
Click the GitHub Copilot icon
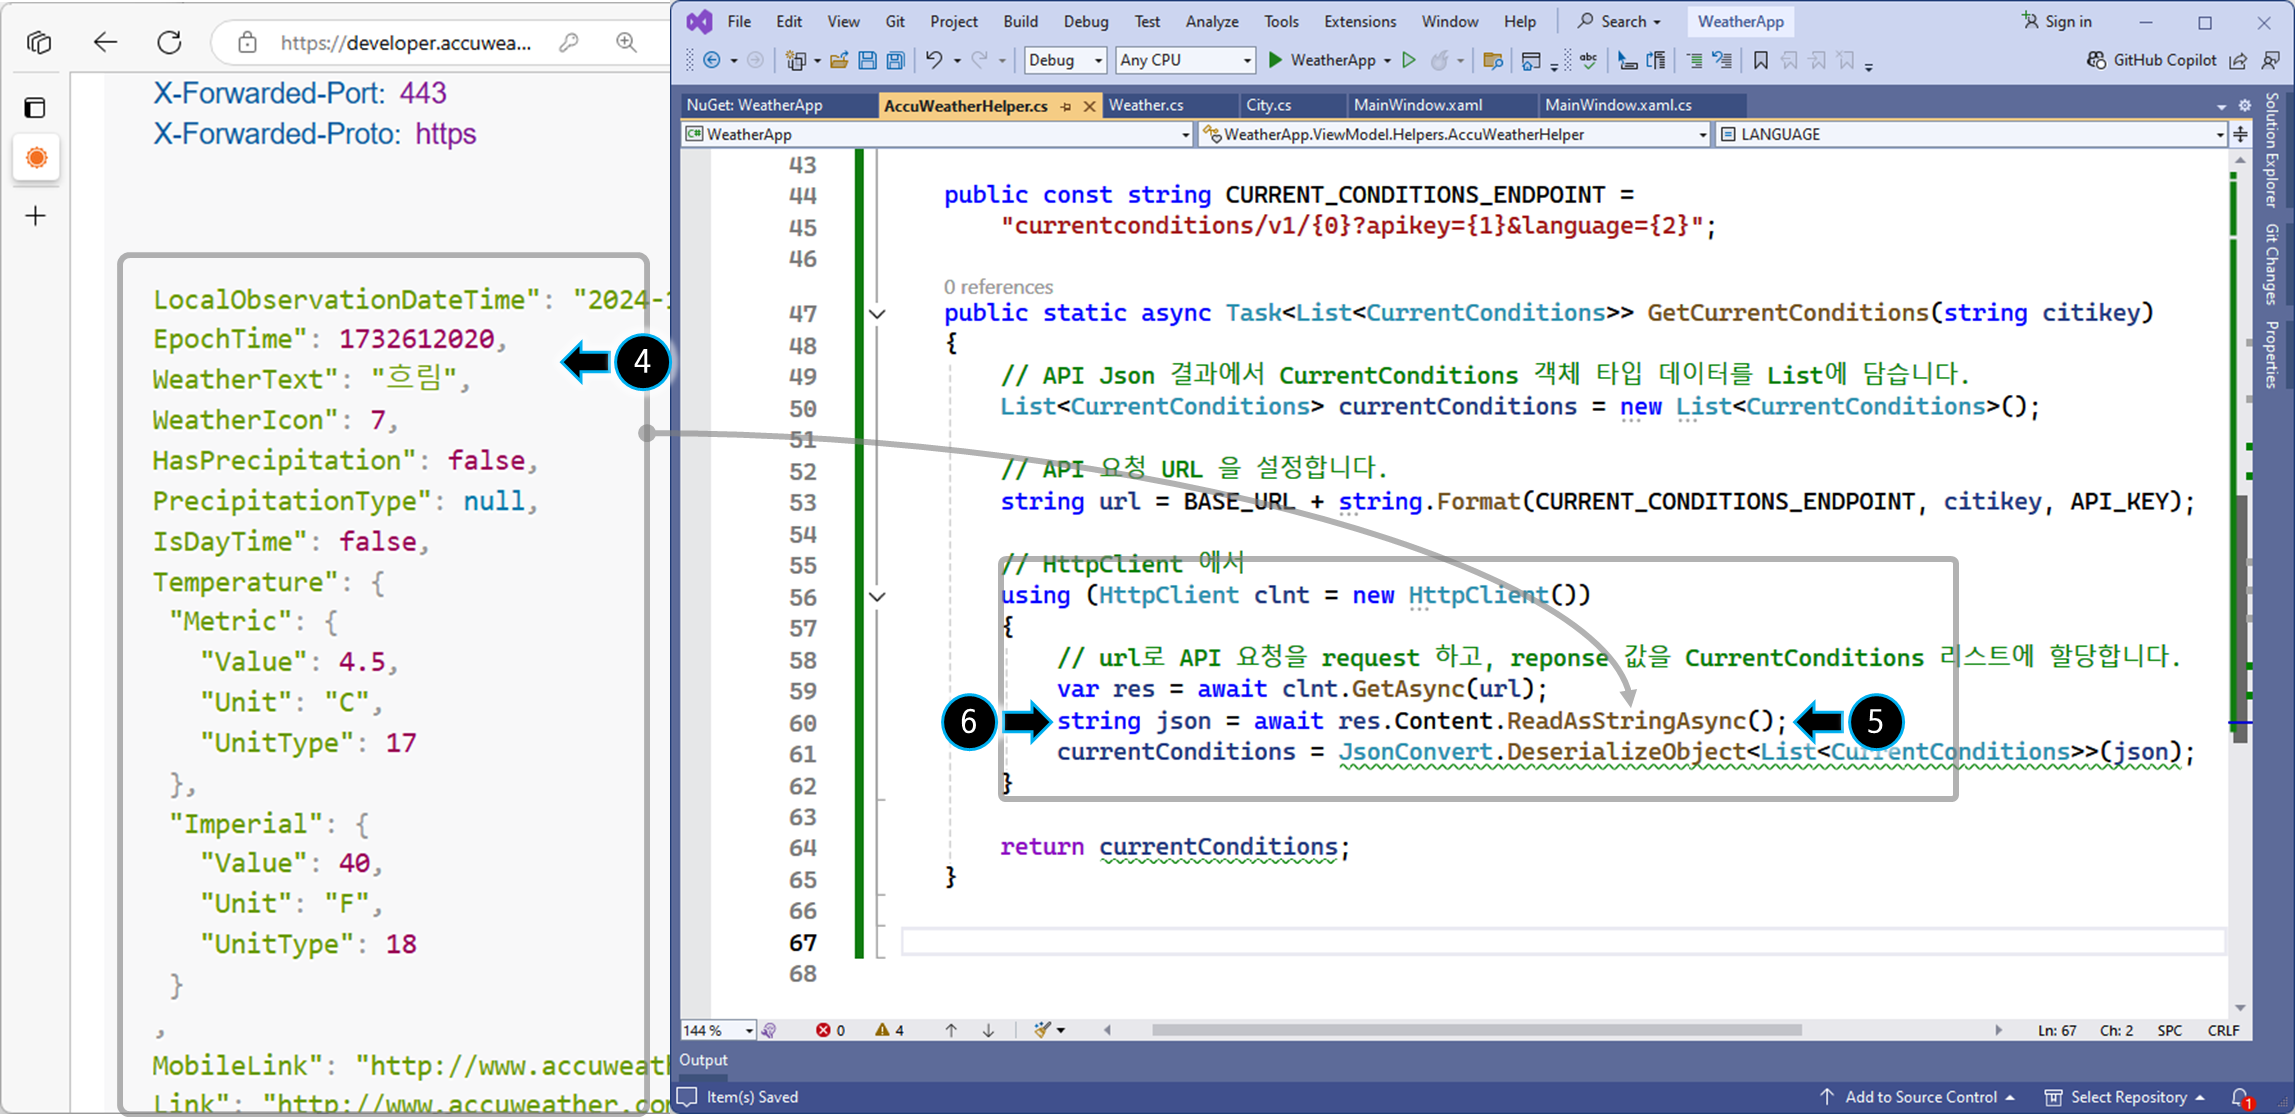pyautogui.click(x=2096, y=61)
